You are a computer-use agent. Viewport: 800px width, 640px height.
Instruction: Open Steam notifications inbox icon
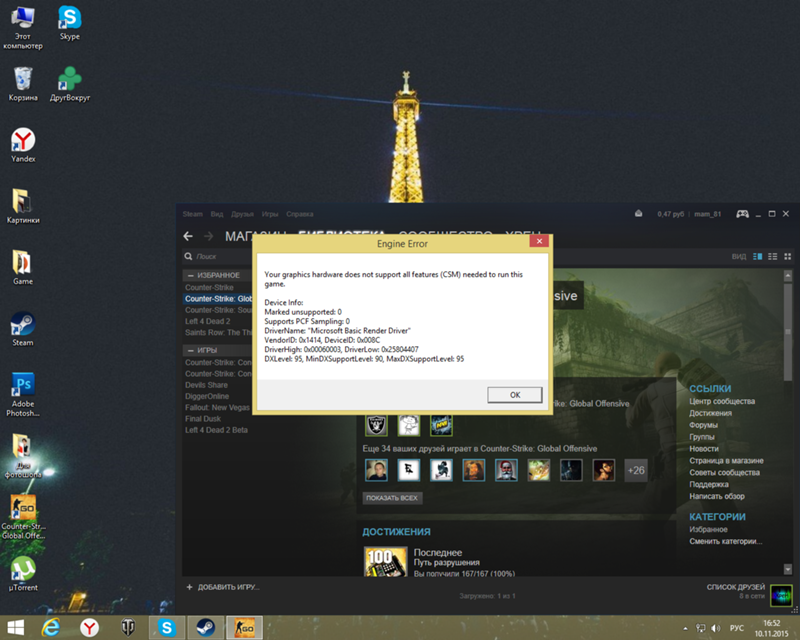tap(638, 214)
